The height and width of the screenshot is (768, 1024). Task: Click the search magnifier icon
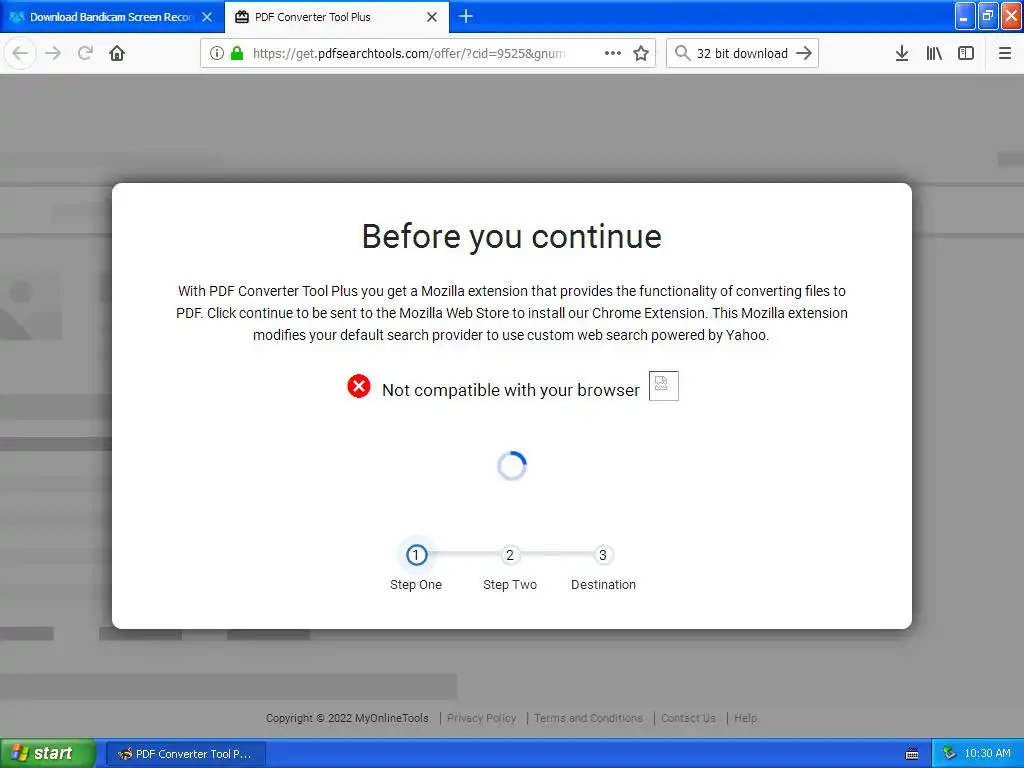coord(682,54)
